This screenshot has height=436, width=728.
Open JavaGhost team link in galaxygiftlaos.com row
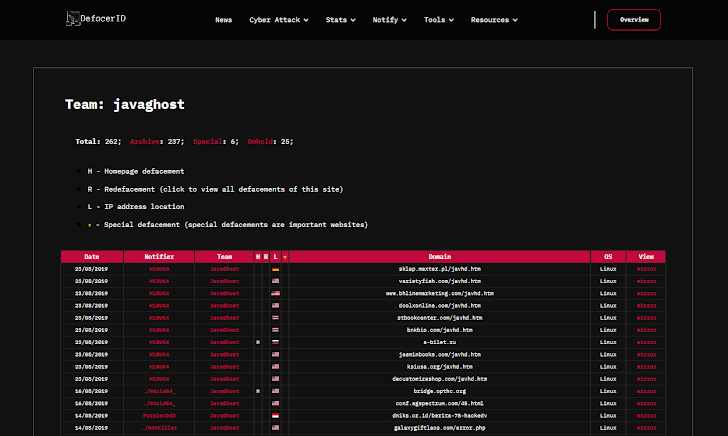(x=224, y=428)
